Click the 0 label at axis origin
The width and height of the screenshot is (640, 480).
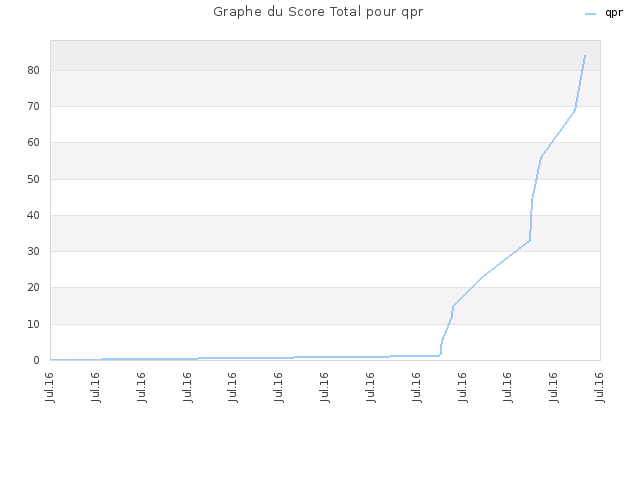(x=36, y=360)
